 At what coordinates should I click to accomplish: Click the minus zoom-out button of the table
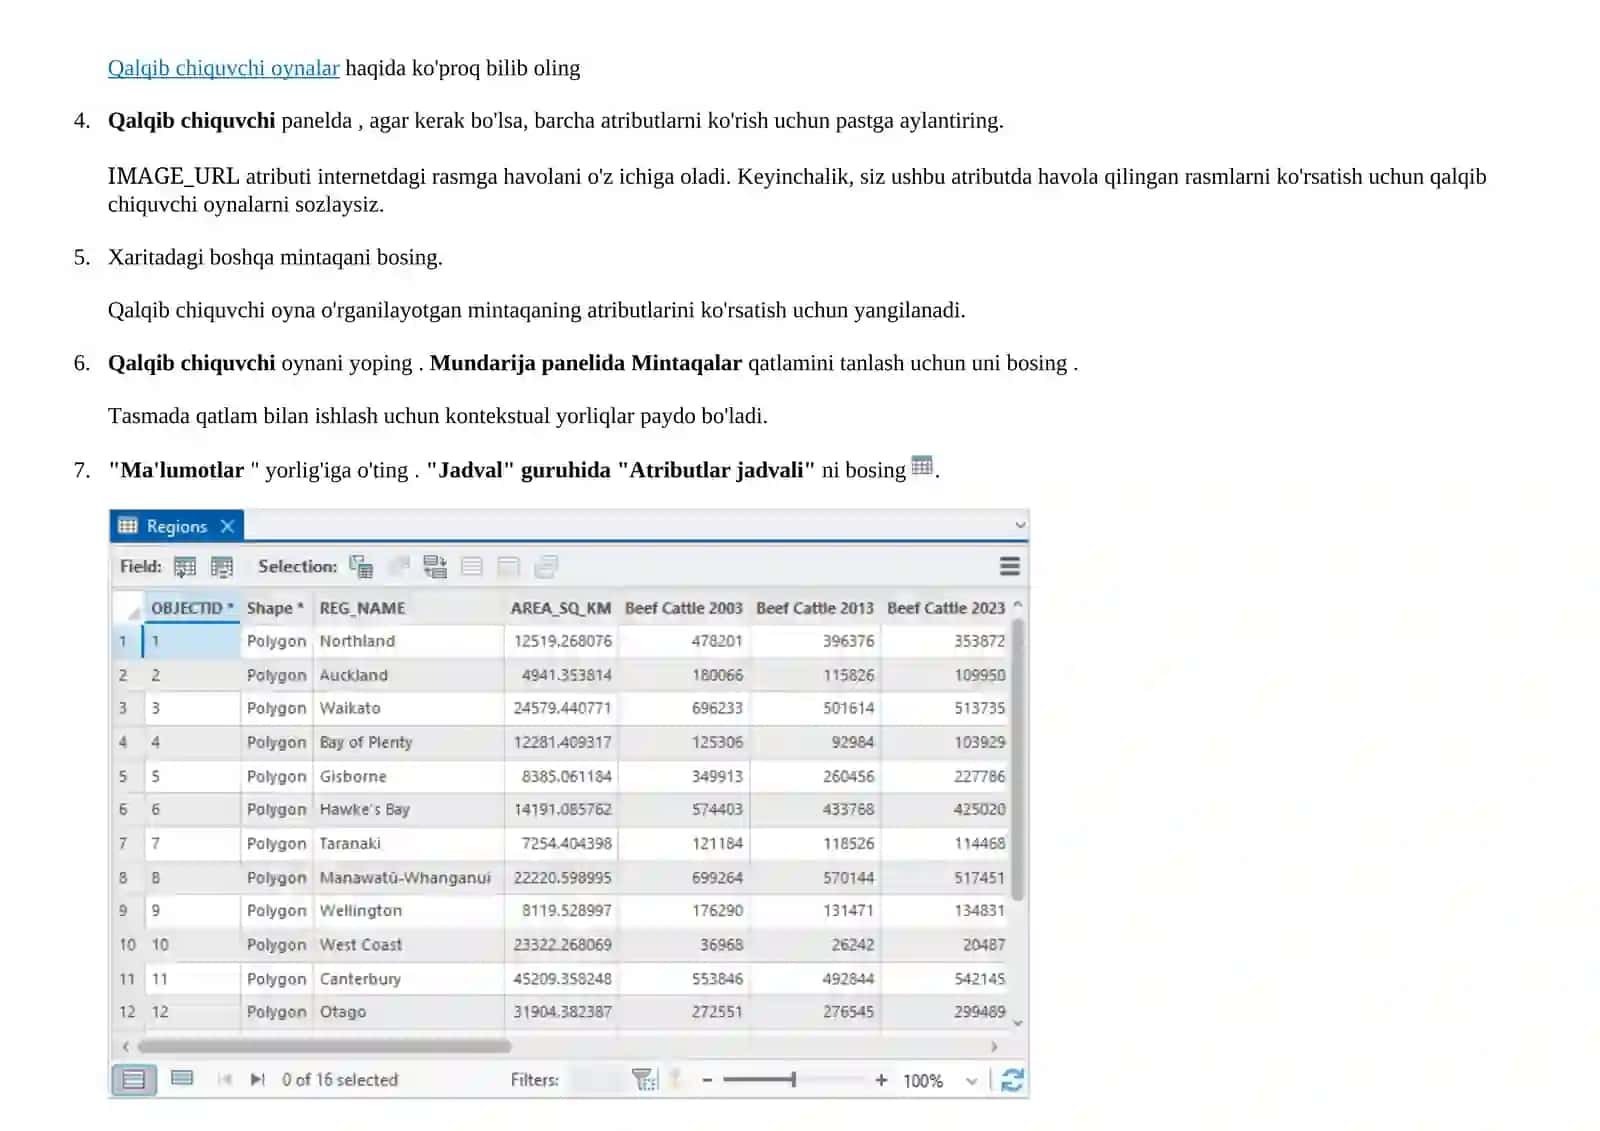(x=707, y=1080)
